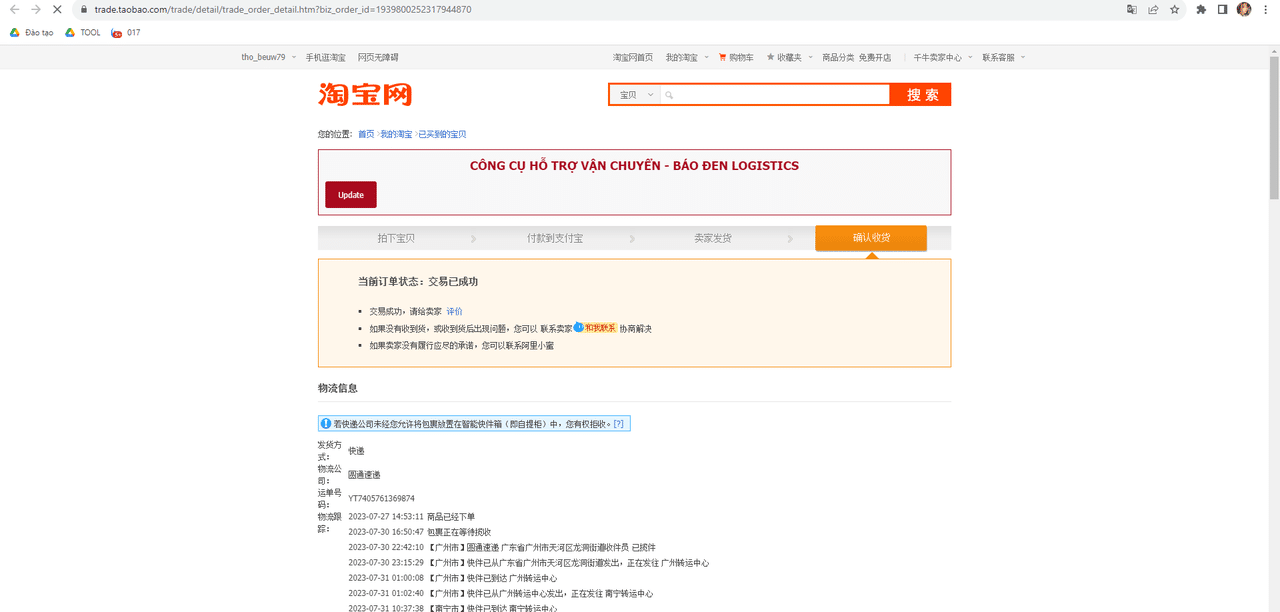Expand the 收藏夹 favorites dropdown

point(790,58)
